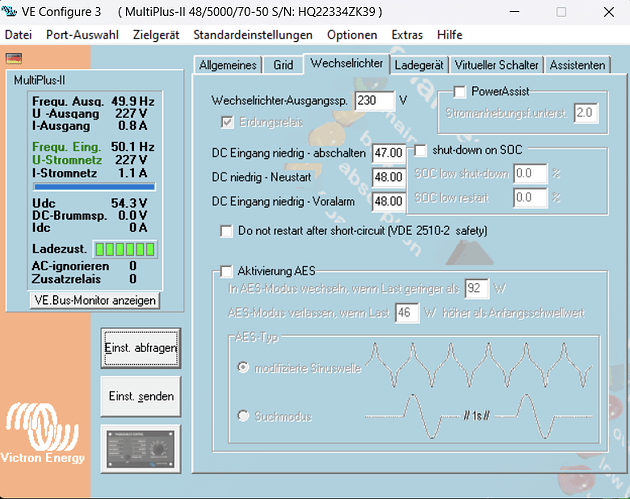Viewport: 630px width, 499px height.
Task: Switch to the Allgemeines tab
Action: tap(228, 65)
